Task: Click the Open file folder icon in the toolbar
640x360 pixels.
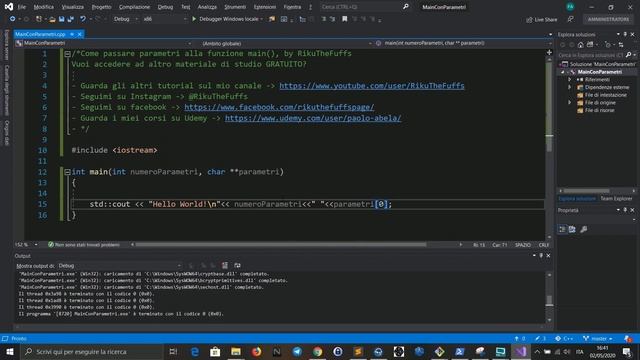Action: coord(52,19)
